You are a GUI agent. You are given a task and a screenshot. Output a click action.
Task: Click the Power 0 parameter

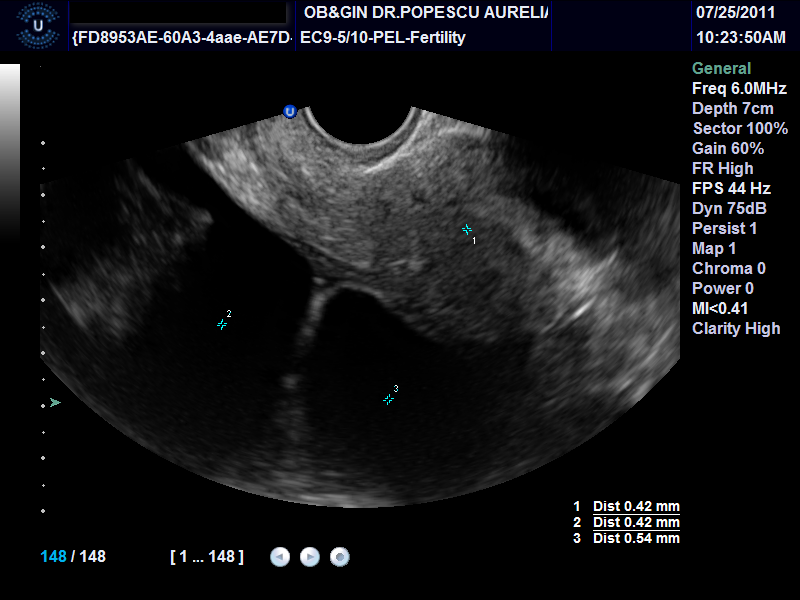pos(722,288)
